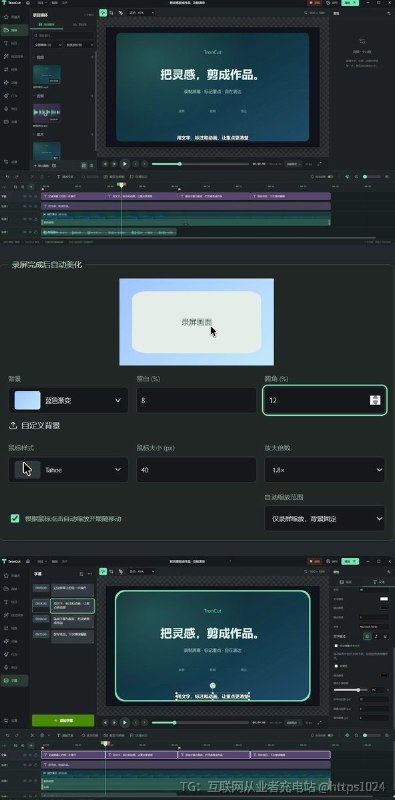Click the red record button in lower TronCut title bar
The height and width of the screenshot is (800, 395).
coord(314,561)
